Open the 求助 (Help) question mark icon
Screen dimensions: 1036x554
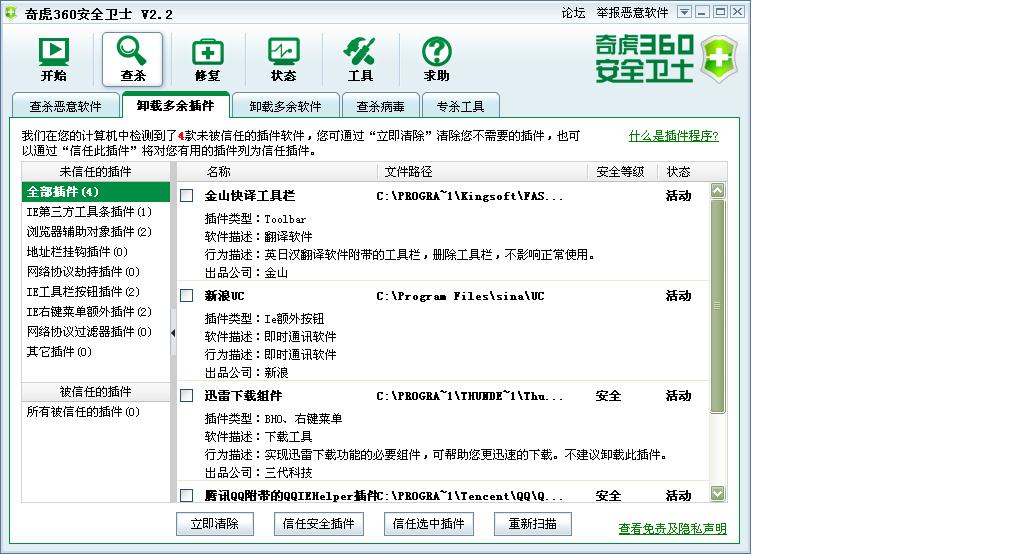point(437,59)
